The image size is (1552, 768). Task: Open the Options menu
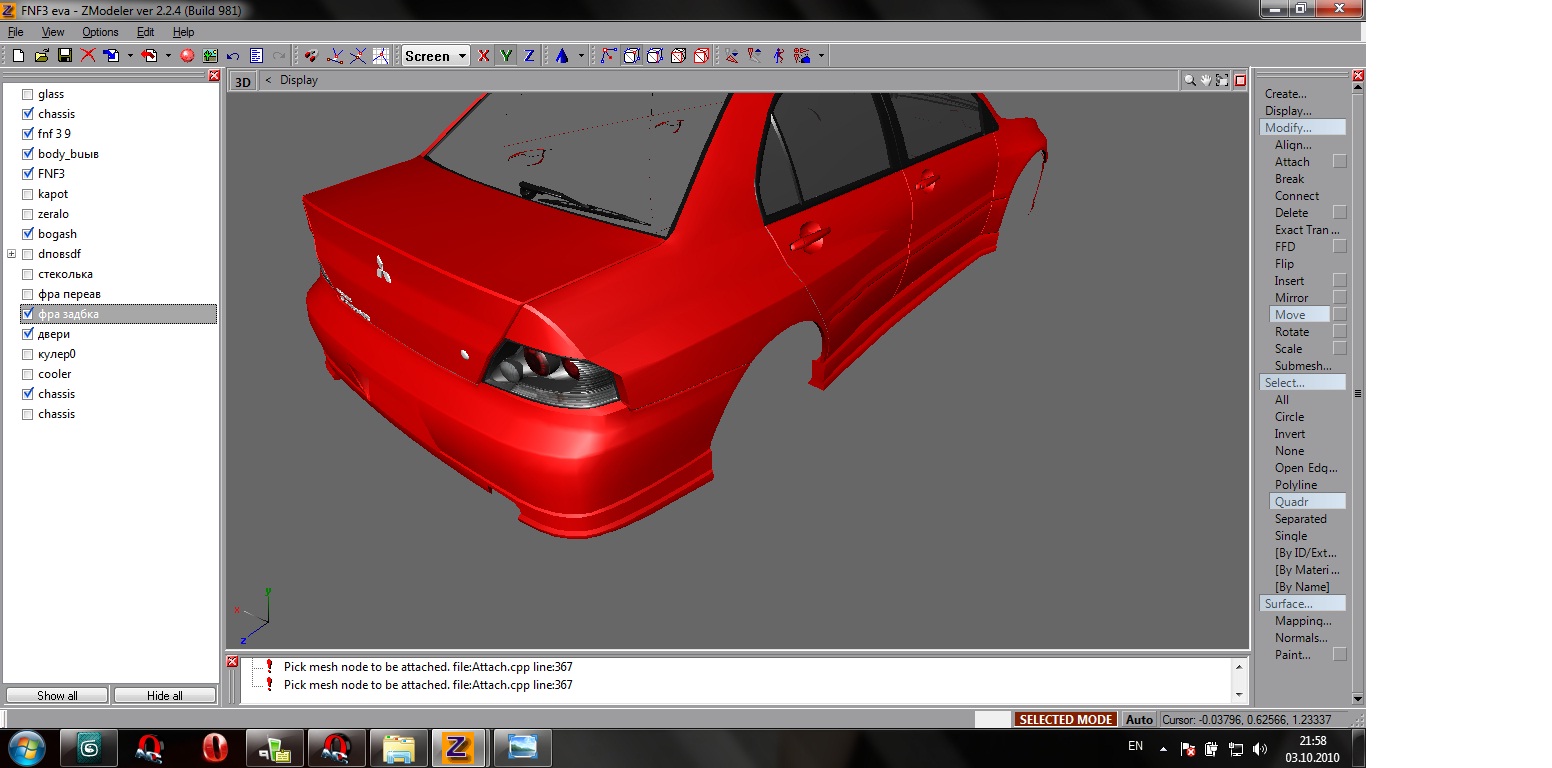(100, 32)
